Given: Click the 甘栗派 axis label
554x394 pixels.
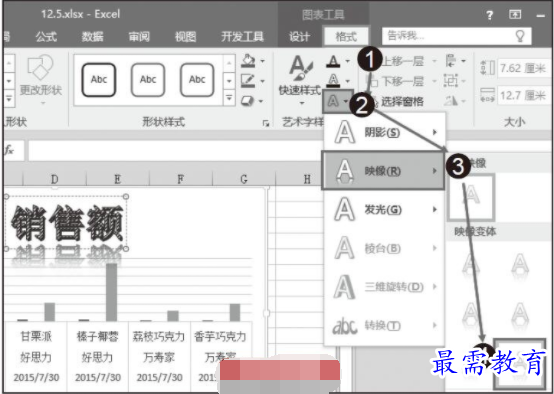Looking at the screenshot, I should pos(36,336).
